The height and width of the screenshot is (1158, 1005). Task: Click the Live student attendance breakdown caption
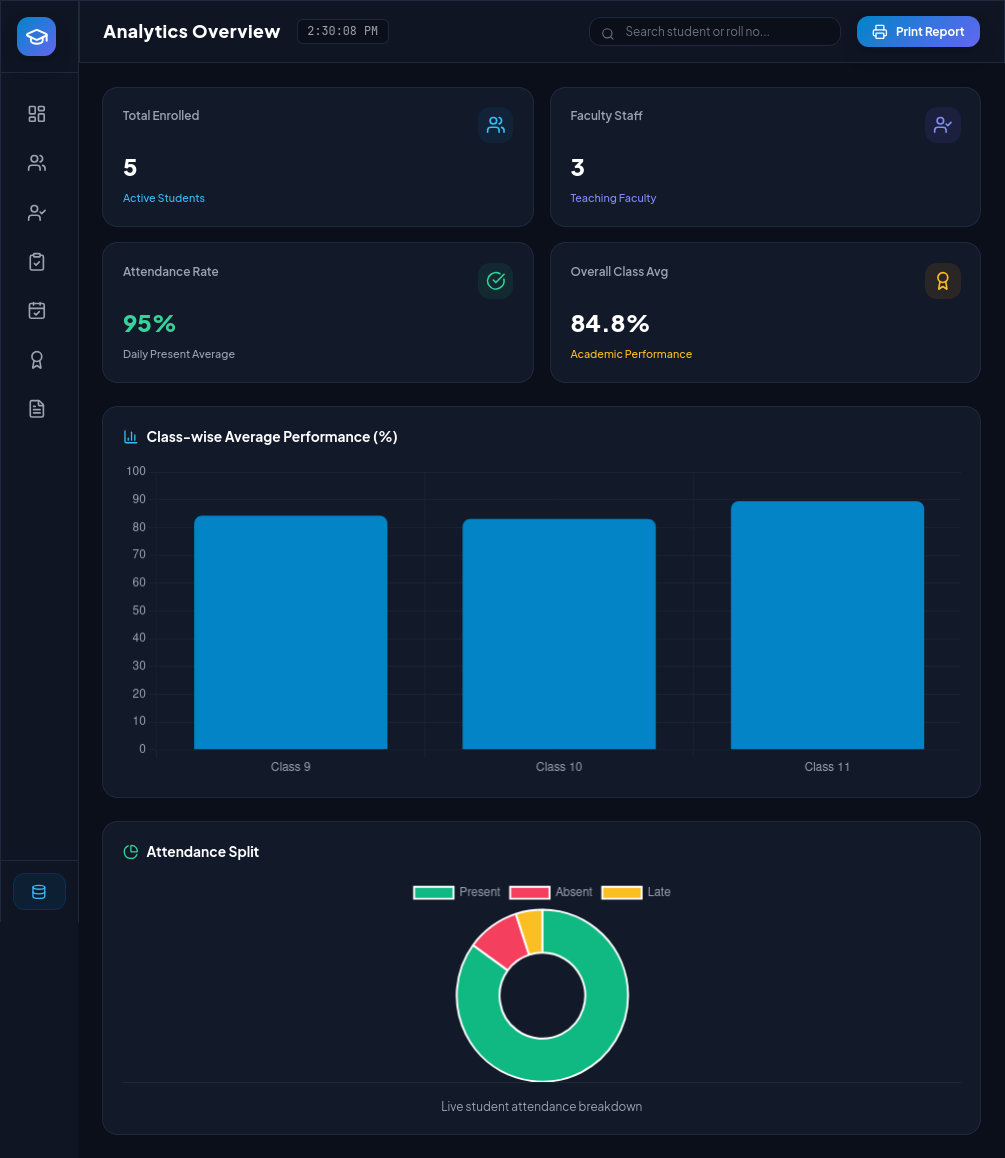click(541, 1106)
